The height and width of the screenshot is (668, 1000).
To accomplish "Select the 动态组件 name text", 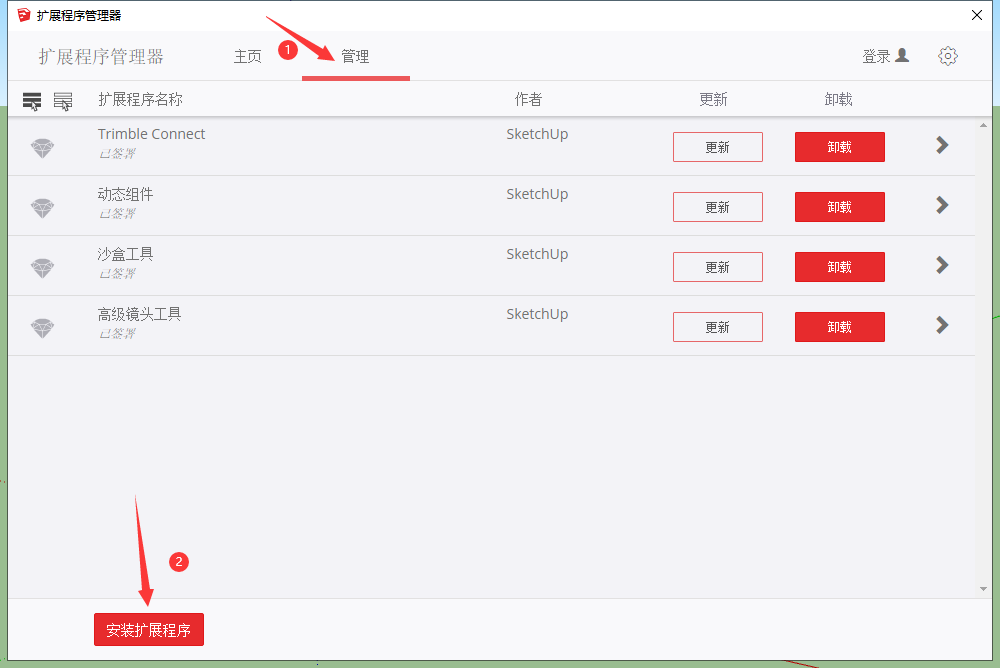I will pos(125,194).
